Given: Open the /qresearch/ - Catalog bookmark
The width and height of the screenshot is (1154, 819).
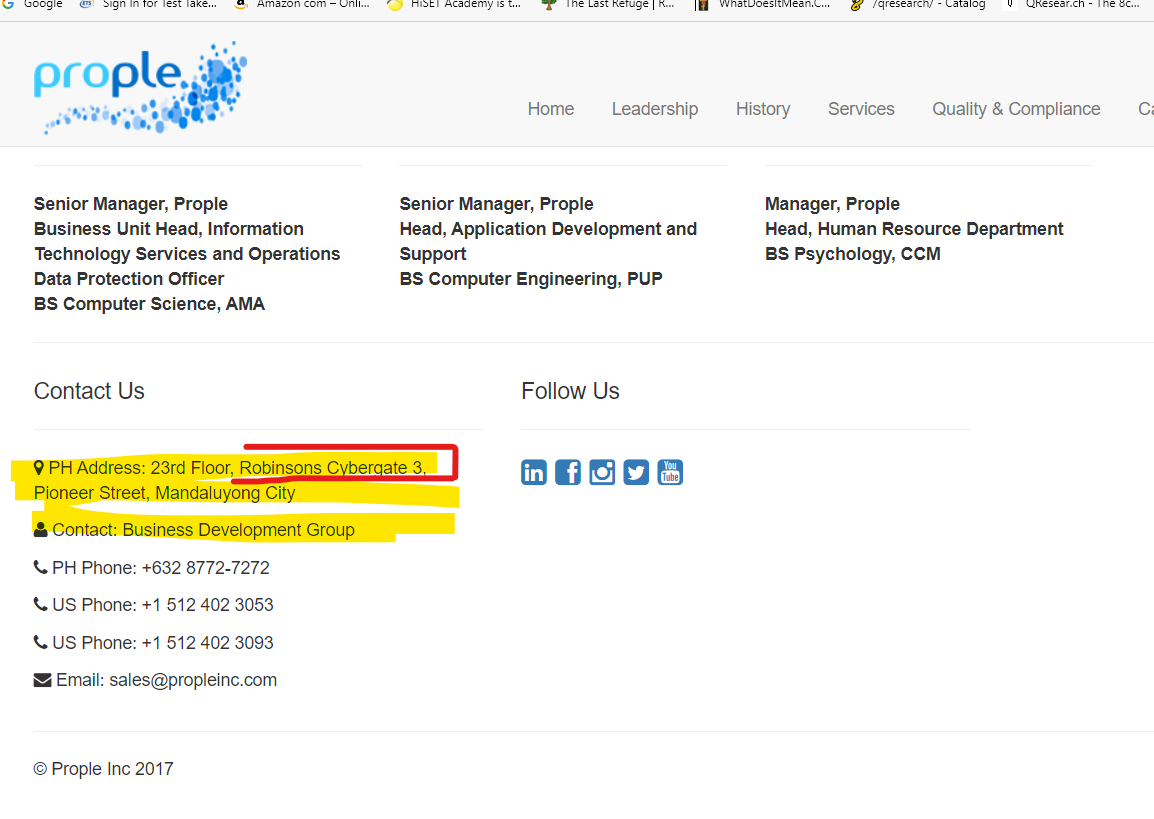Looking at the screenshot, I should pyautogui.click(x=918, y=4).
